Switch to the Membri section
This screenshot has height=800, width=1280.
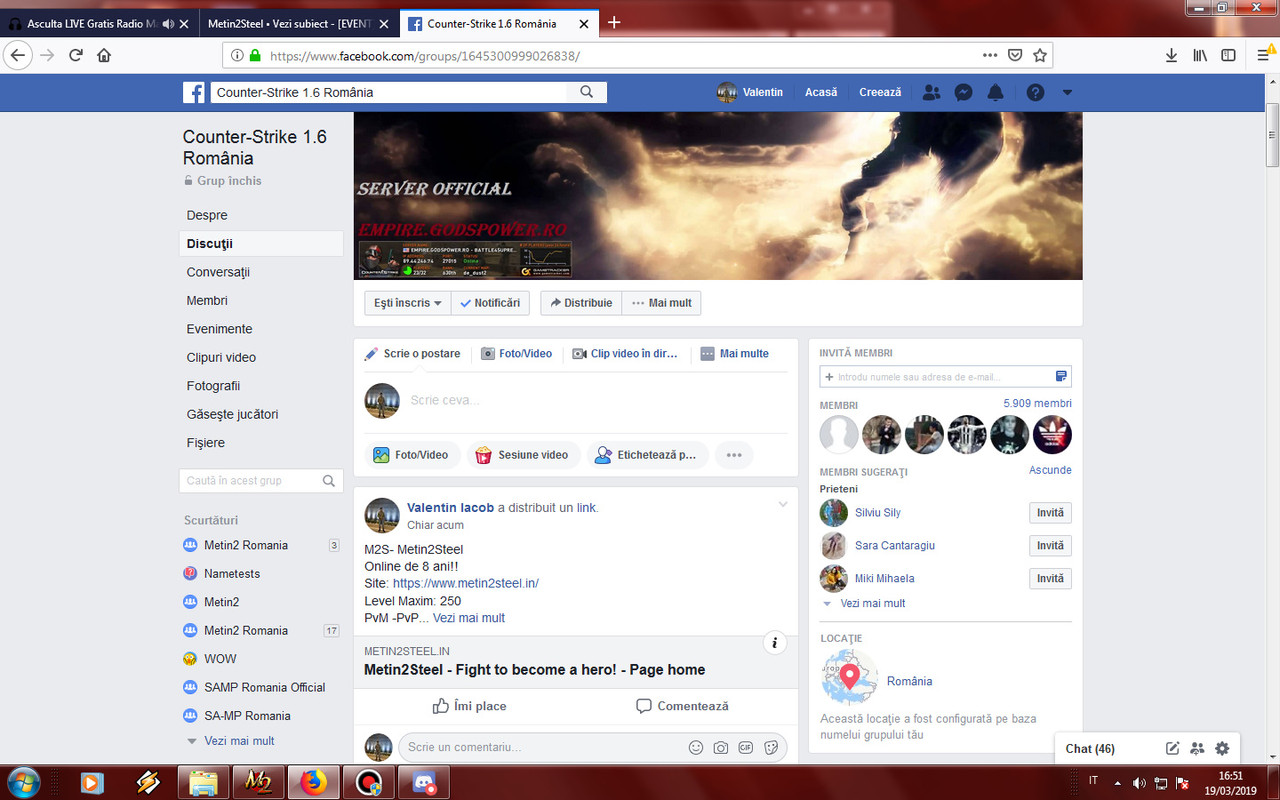pyautogui.click(x=207, y=300)
